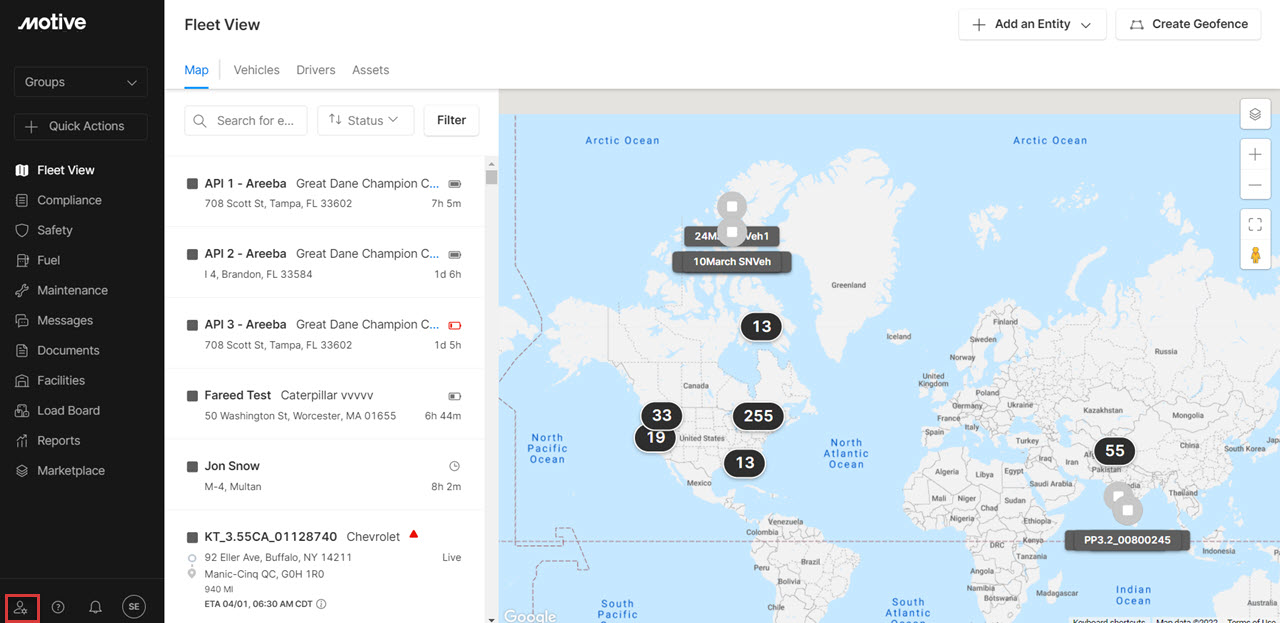The image size is (1280, 623).
Task: Open the admin icon in bottom-left sidebar
Action: 22,607
